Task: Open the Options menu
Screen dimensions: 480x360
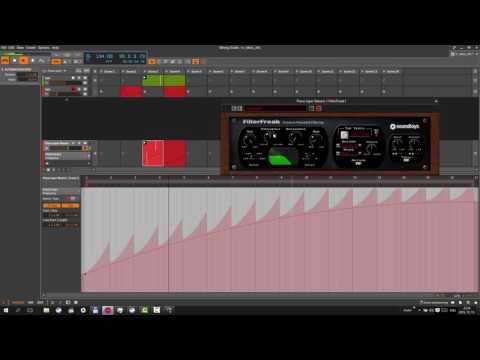Action: click(44, 48)
